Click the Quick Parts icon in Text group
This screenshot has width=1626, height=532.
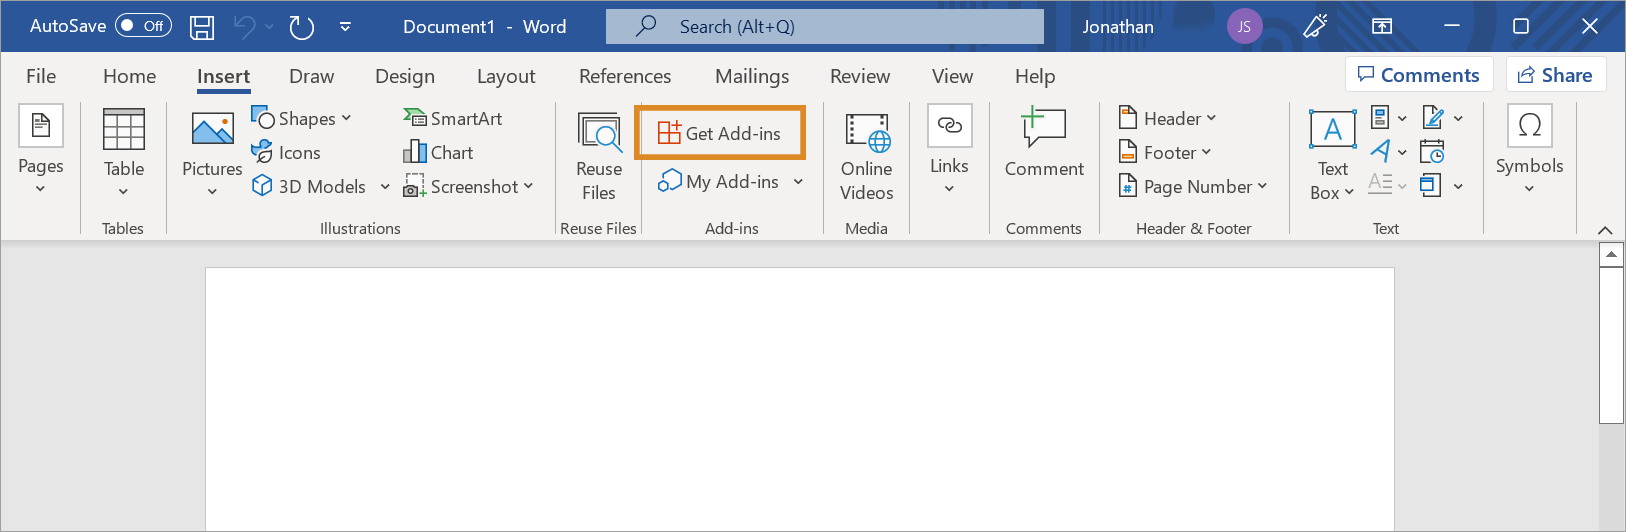1380,117
